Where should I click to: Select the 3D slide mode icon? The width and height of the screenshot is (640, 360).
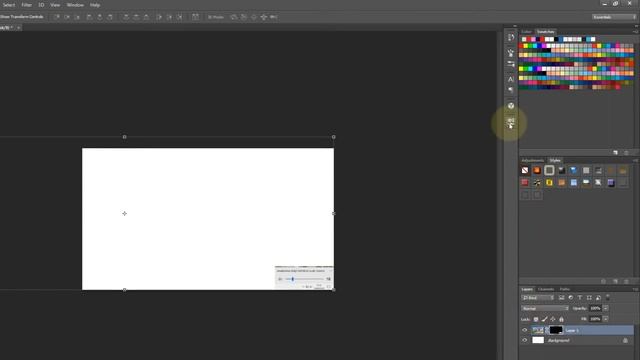point(264,17)
